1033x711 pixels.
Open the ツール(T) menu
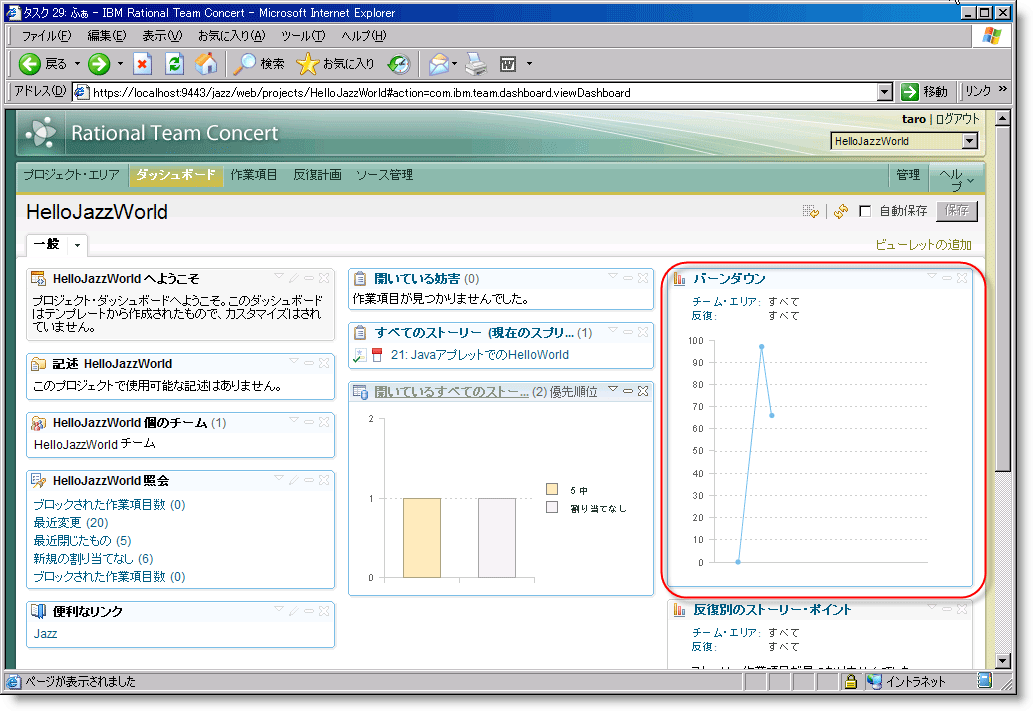pyautogui.click(x=302, y=36)
